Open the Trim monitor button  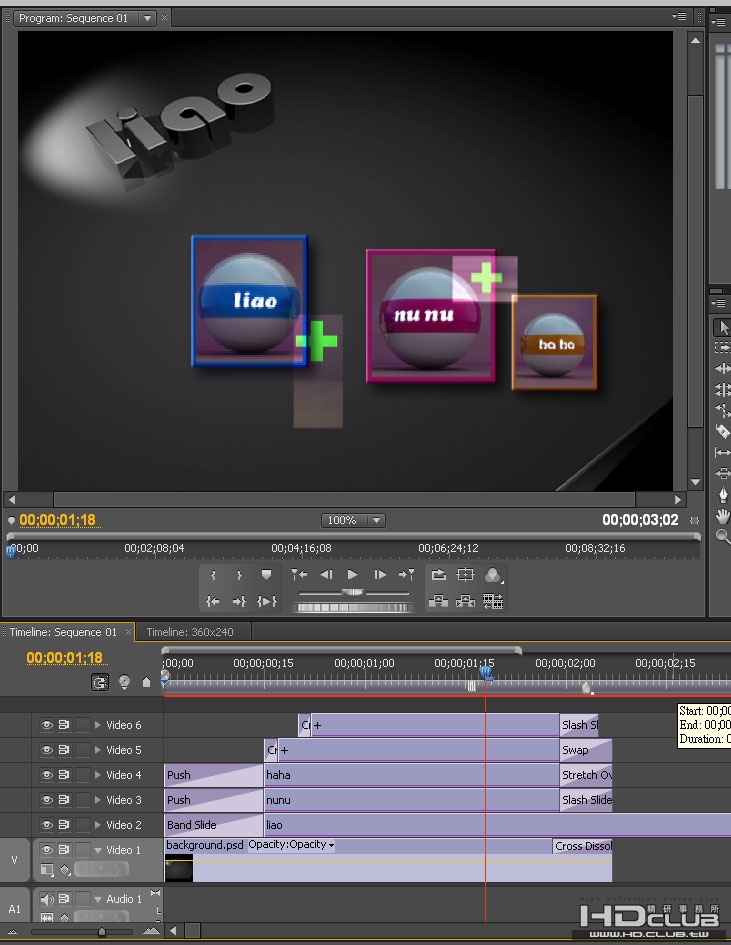pos(493,601)
